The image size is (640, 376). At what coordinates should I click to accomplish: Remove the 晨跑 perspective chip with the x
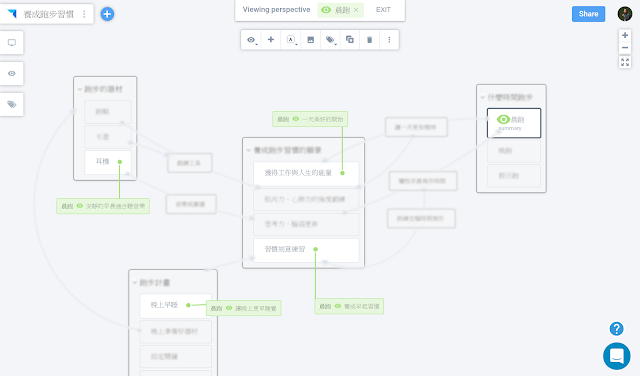356,10
